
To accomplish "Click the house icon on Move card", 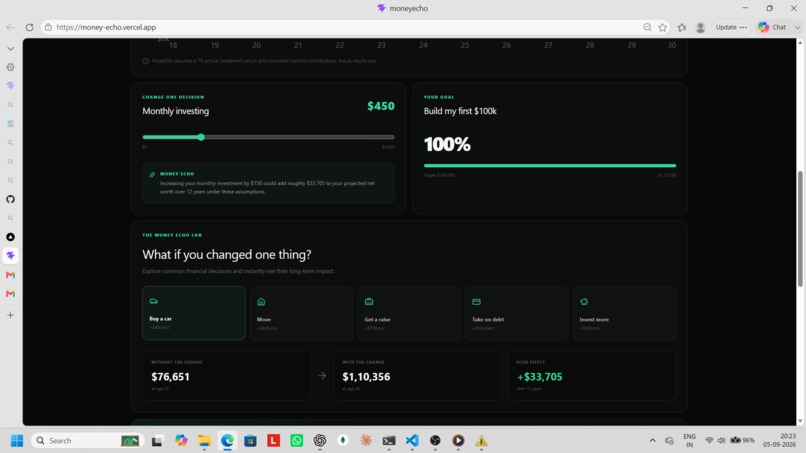I will (x=261, y=302).
